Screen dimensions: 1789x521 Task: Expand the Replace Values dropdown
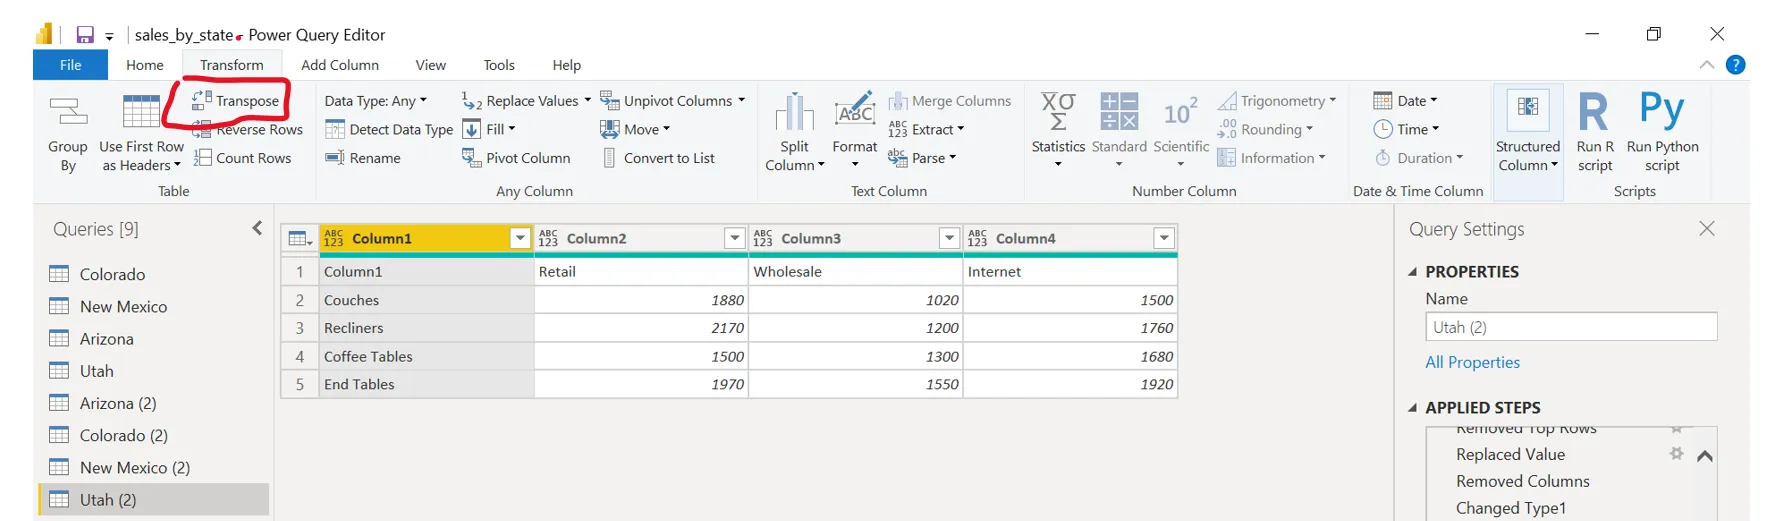click(587, 100)
